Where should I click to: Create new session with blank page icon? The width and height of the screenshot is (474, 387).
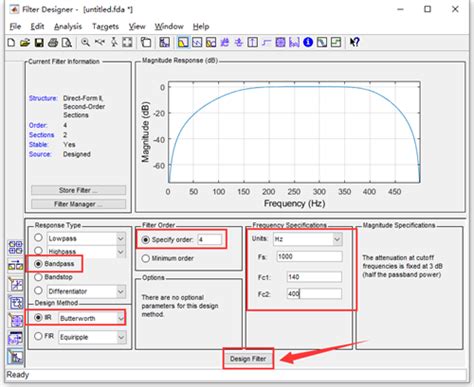[11, 42]
